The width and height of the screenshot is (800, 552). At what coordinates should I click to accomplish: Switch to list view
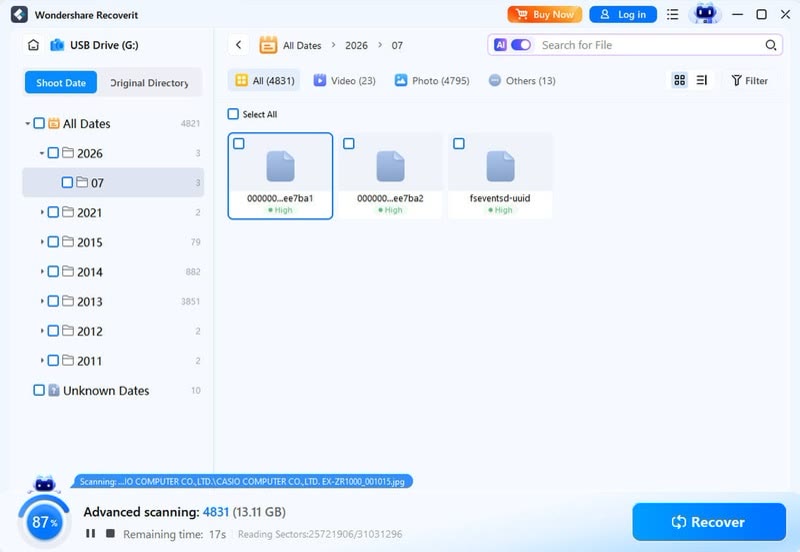click(702, 80)
